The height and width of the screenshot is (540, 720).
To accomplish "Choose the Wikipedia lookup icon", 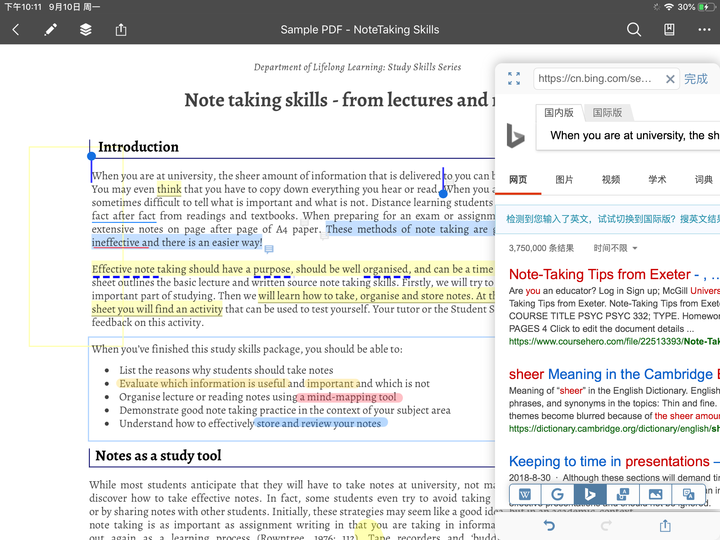I will pyautogui.click(x=525, y=495).
